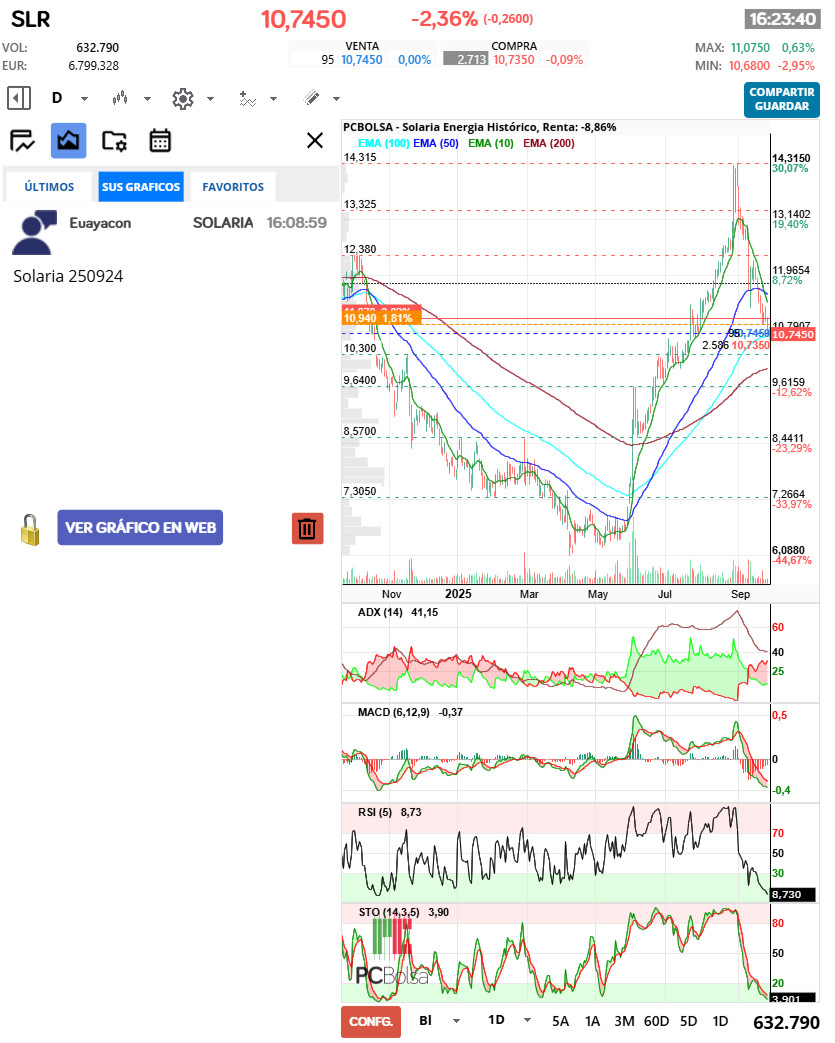Open the calendar icon
The width and height of the screenshot is (835, 1043).
point(160,141)
